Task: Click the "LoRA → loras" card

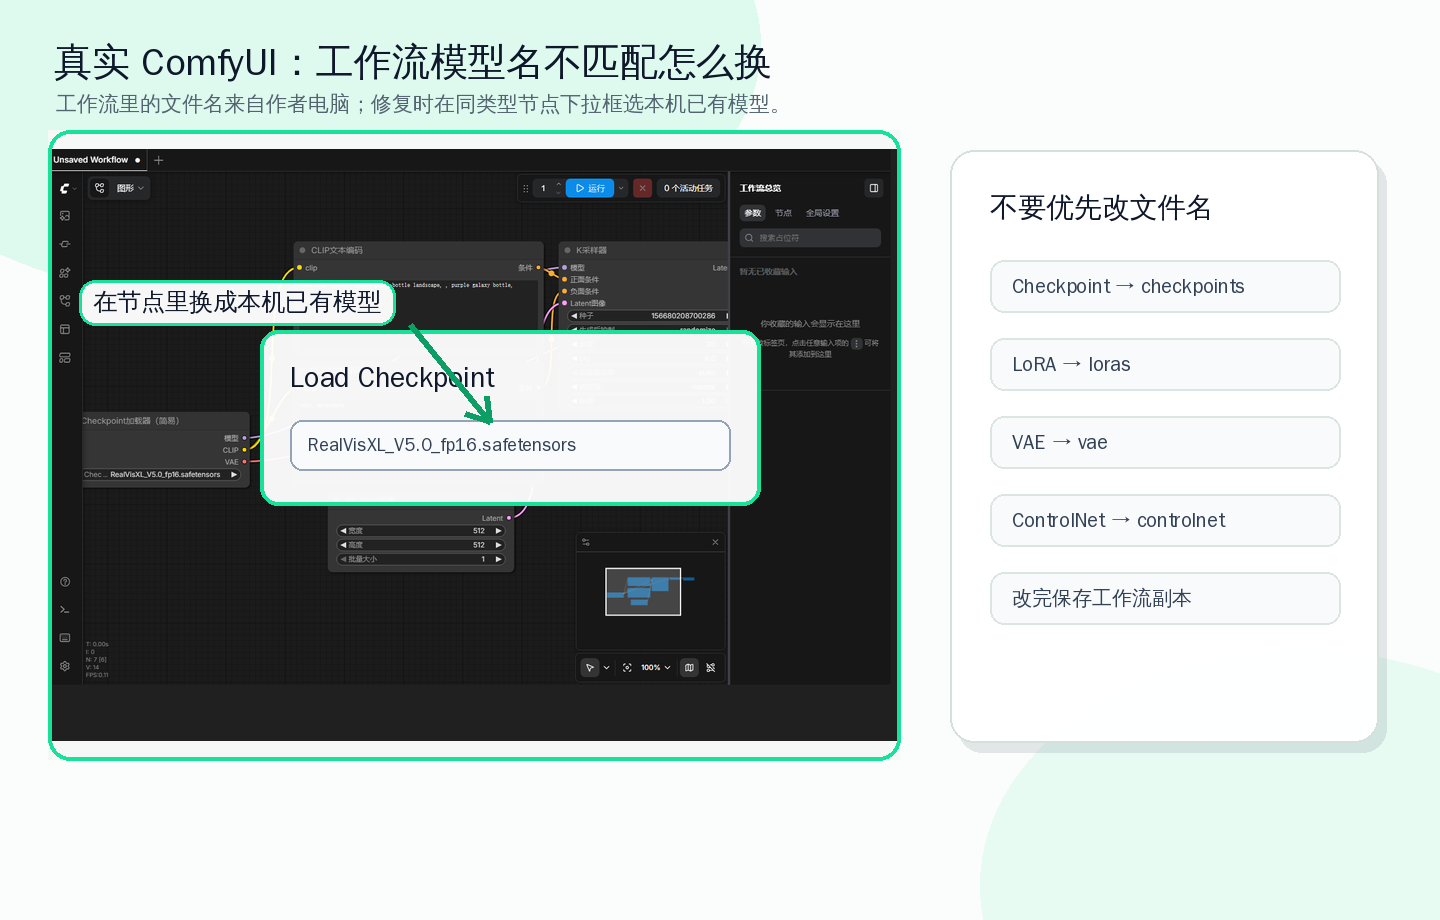Action: 1165,365
